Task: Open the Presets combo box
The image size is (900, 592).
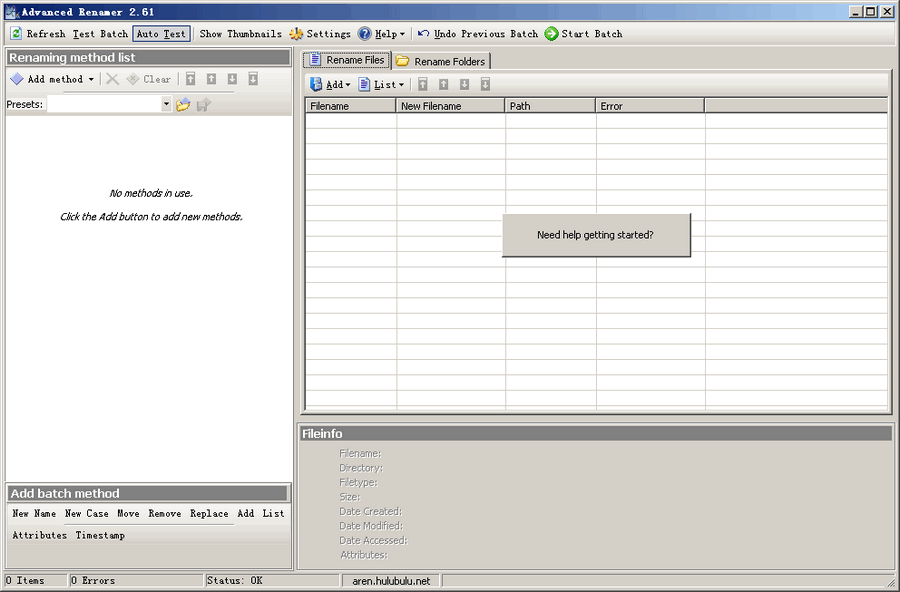Action: coord(166,105)
